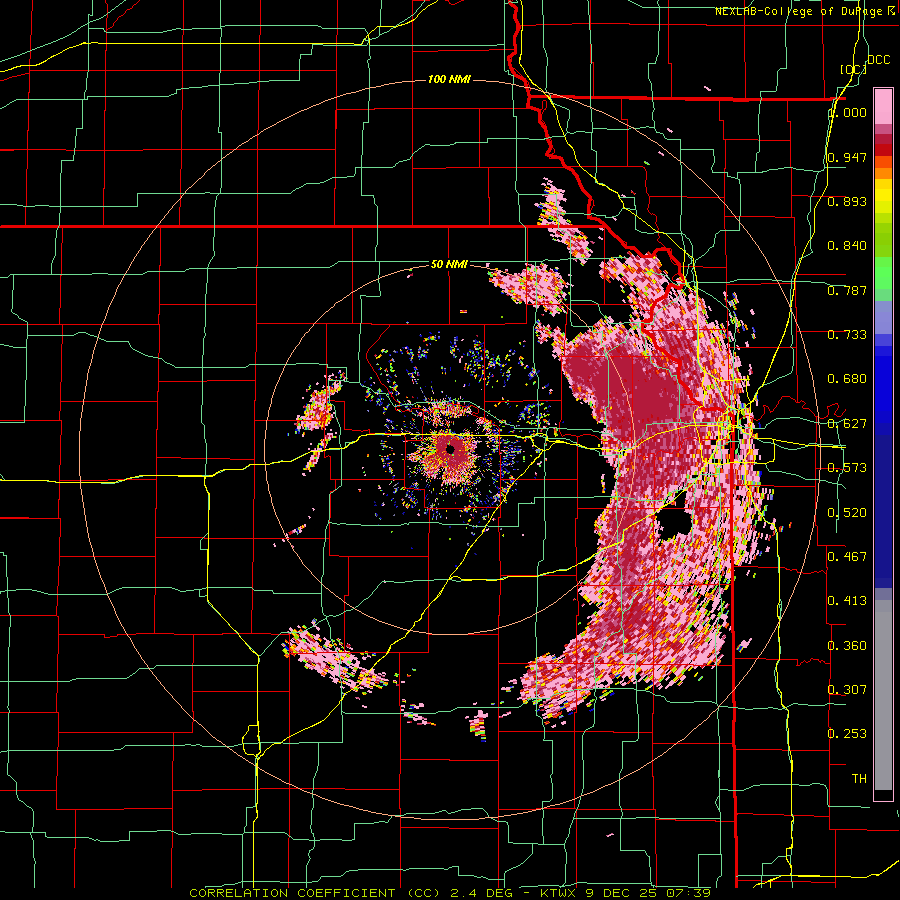Pick the gray segment of the color scale

coord(883,695)
